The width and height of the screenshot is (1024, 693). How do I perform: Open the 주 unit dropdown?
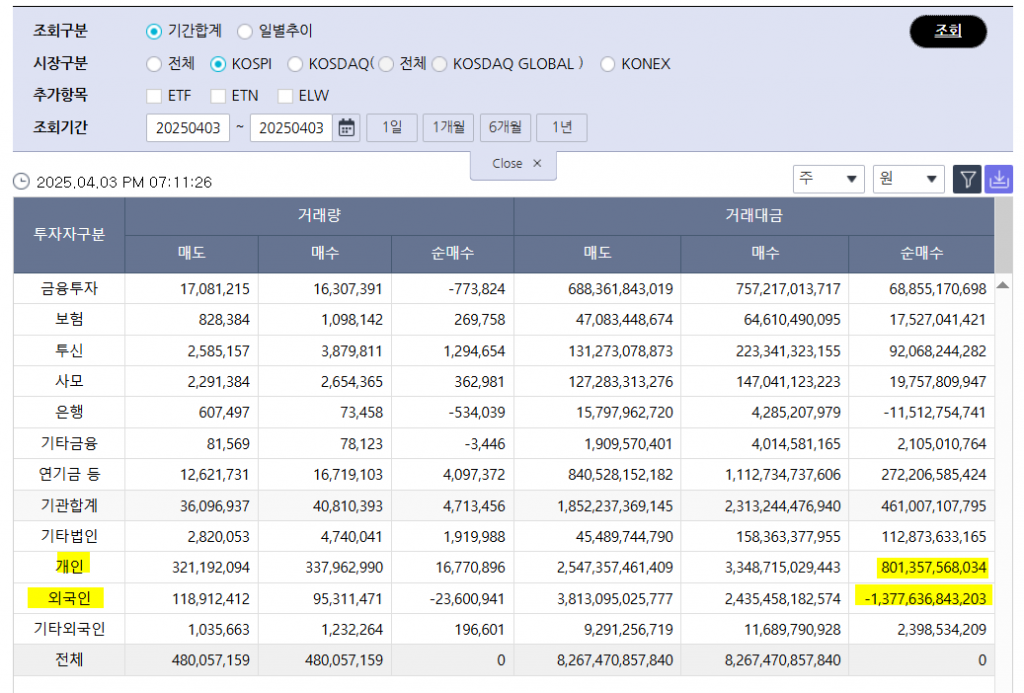[828, 179]
